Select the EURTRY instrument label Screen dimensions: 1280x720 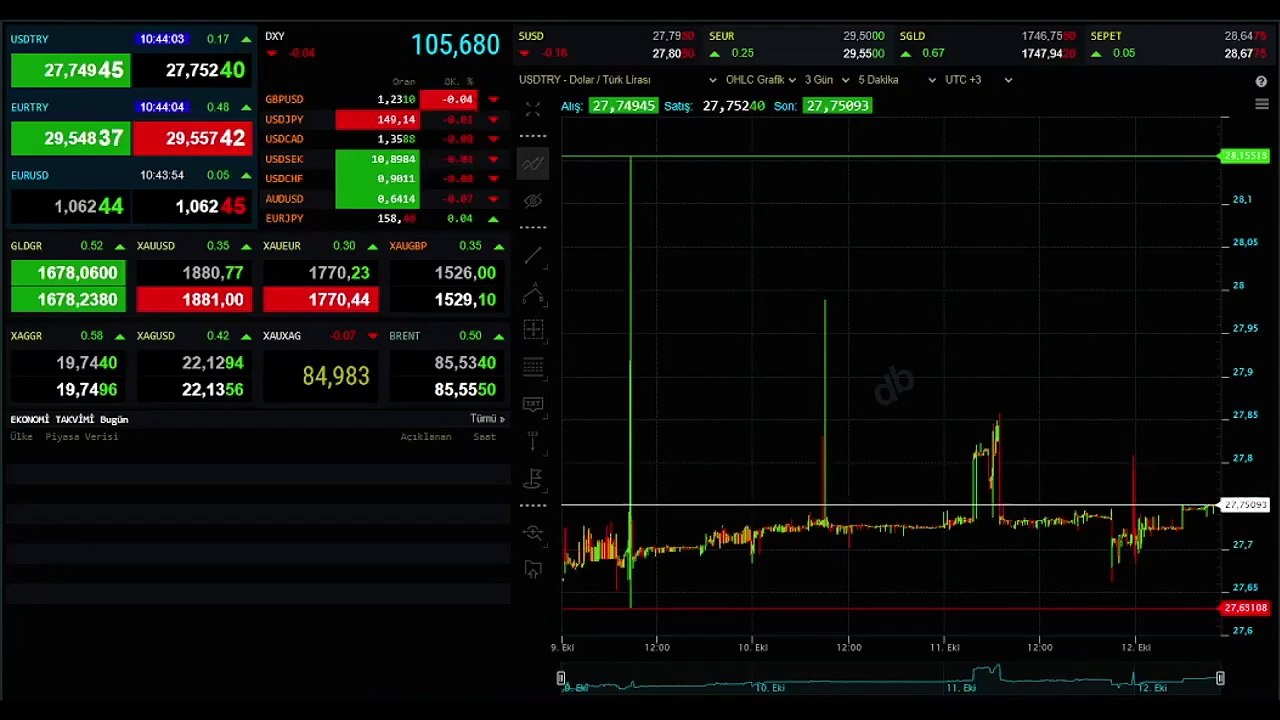pyautogui.click(x=30, y=107)
